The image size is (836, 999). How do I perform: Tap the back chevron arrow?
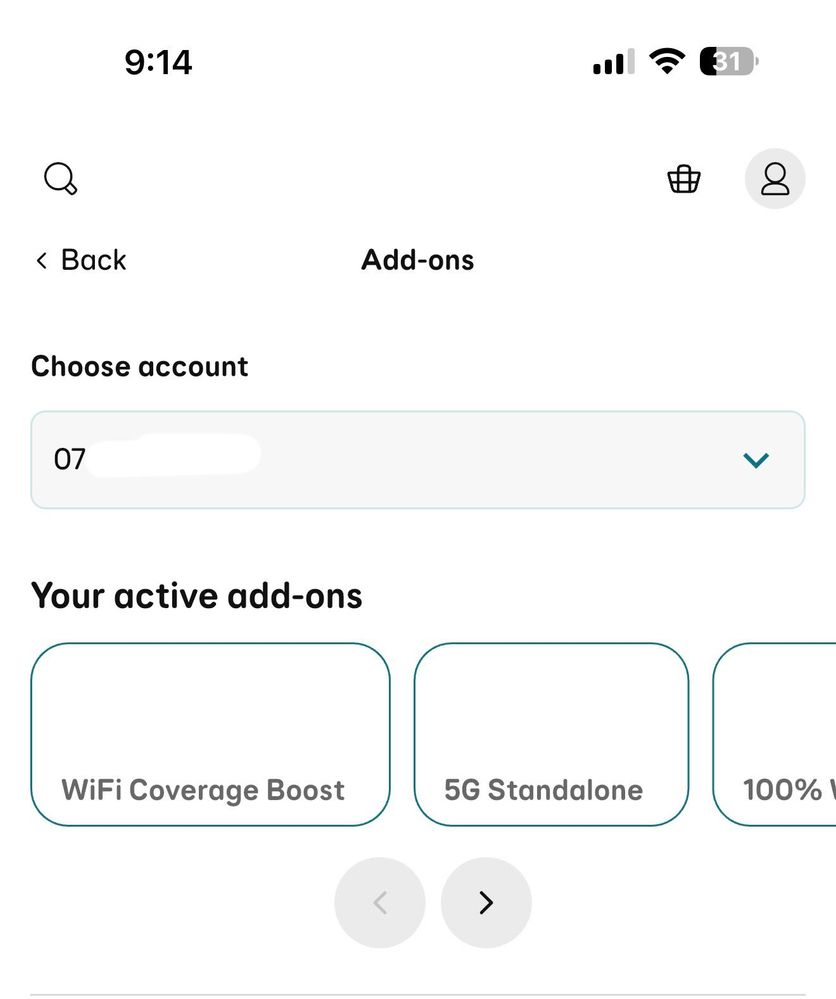click(41, 261)
